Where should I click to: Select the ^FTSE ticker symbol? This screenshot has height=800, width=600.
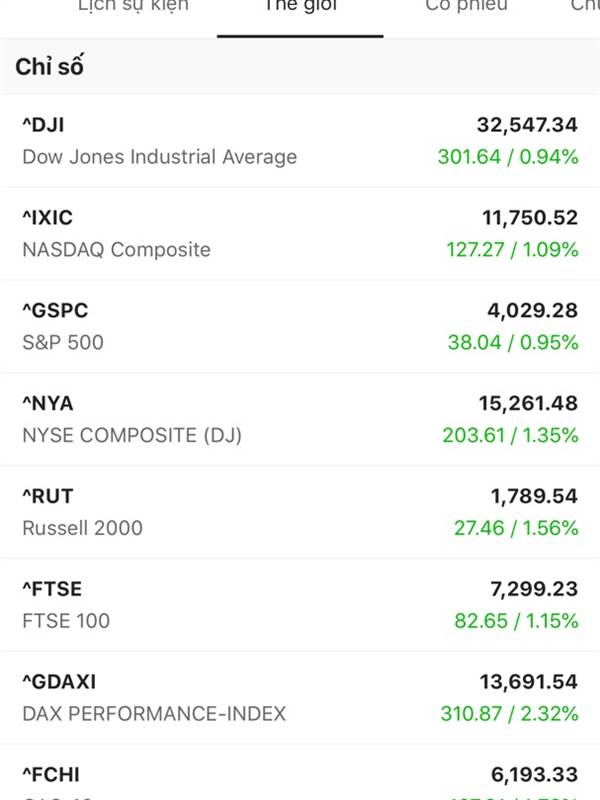pos(52,589)
